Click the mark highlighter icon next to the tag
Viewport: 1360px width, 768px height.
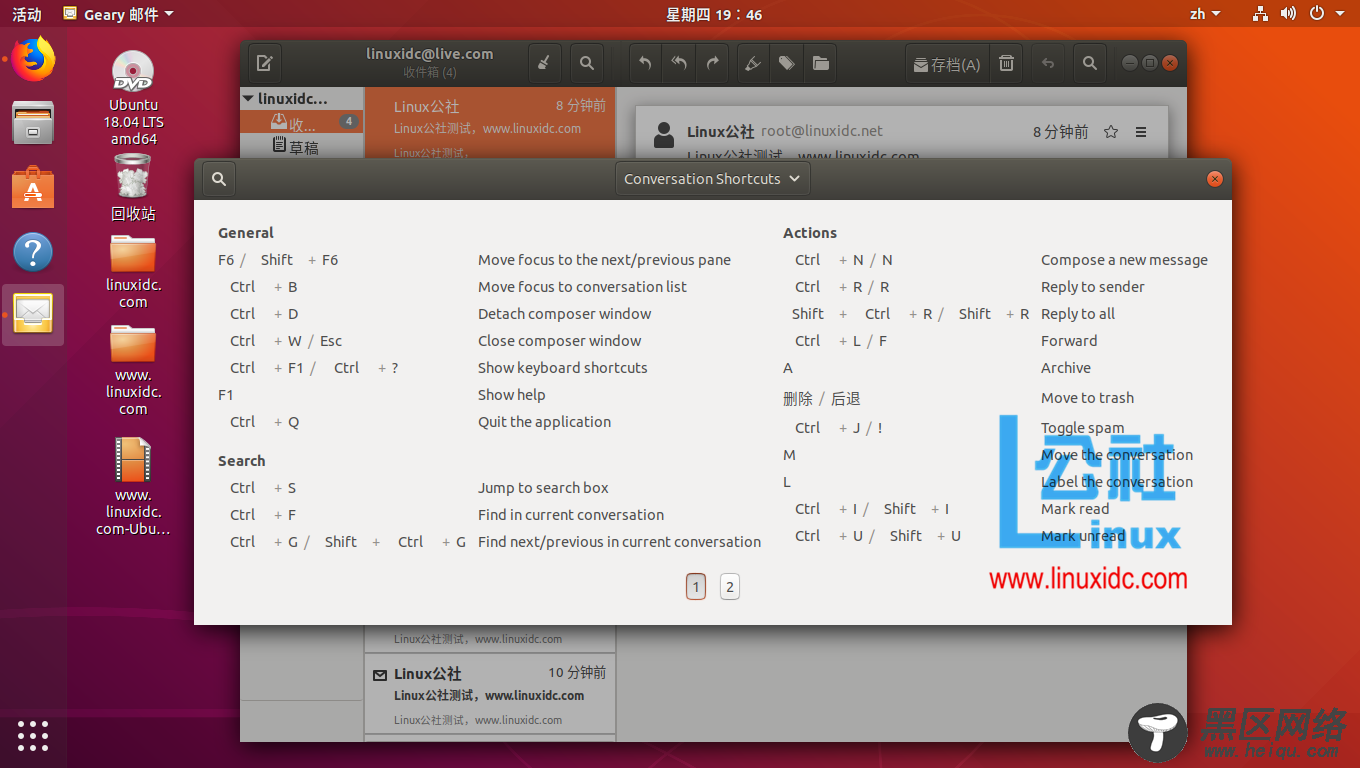[754, 63]
